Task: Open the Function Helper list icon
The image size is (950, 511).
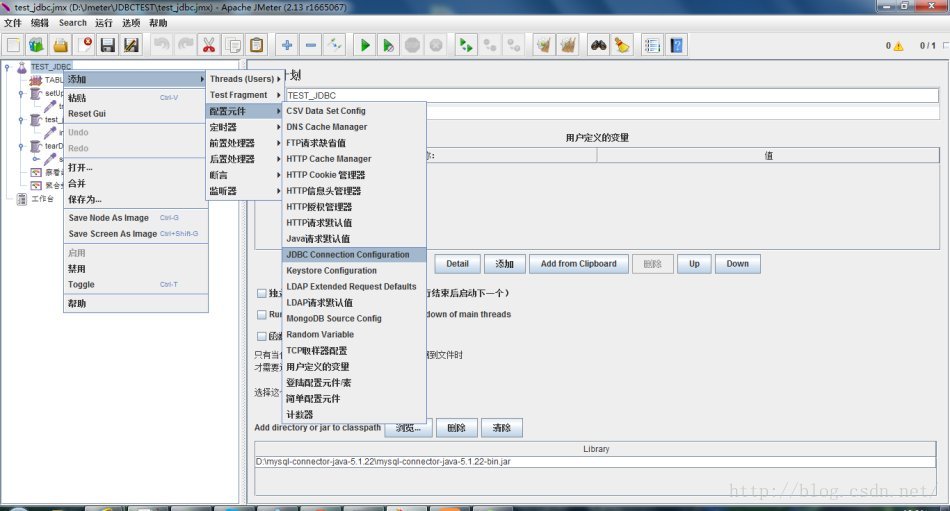Action: (653, 45)
